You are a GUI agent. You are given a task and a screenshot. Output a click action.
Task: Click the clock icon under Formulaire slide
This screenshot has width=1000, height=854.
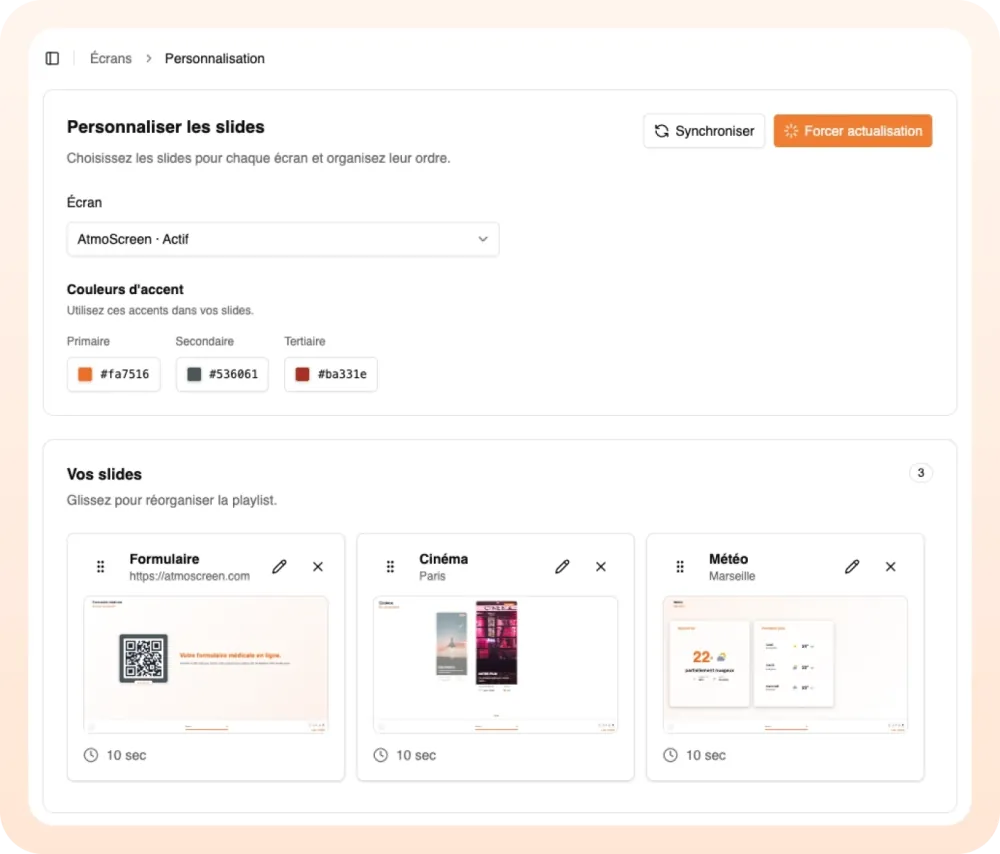coord(91,755)
